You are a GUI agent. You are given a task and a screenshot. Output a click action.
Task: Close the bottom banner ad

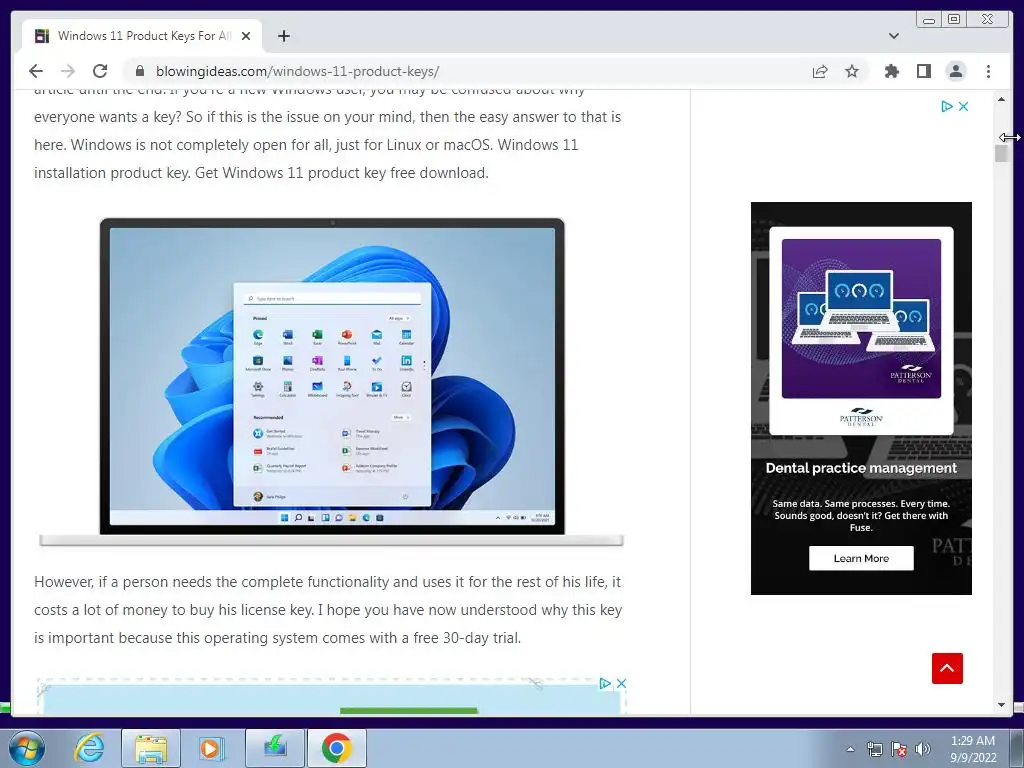click(621, 684)
